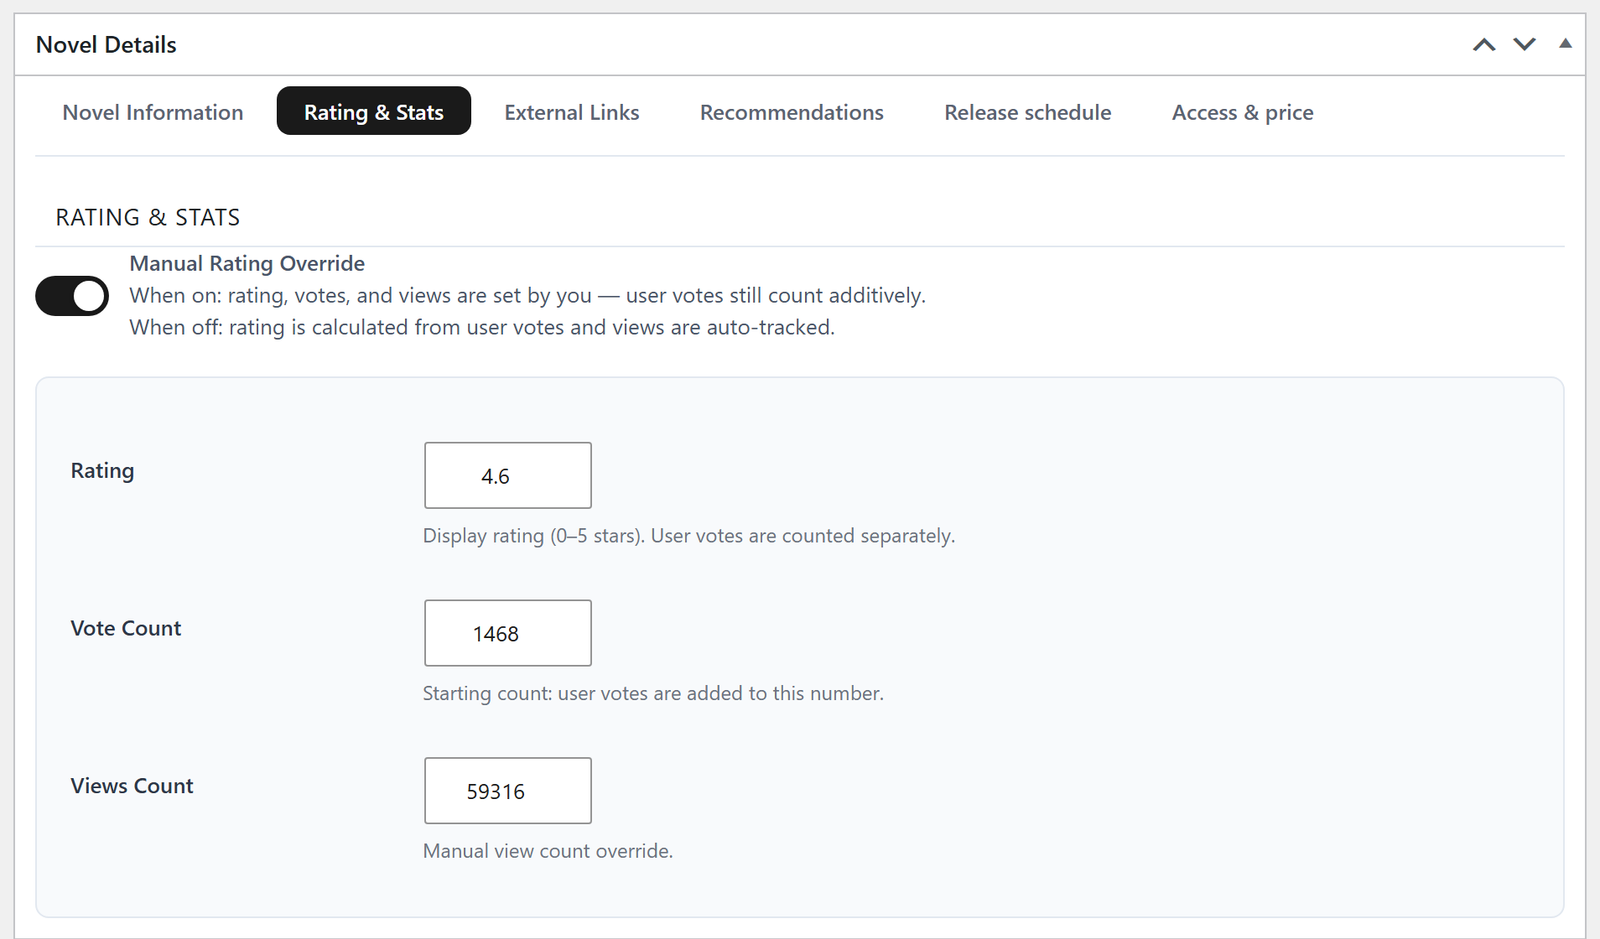Click the Views Count label
Image resolution: width=1600 pixels, height=939 pixels.
coord(132,786)
